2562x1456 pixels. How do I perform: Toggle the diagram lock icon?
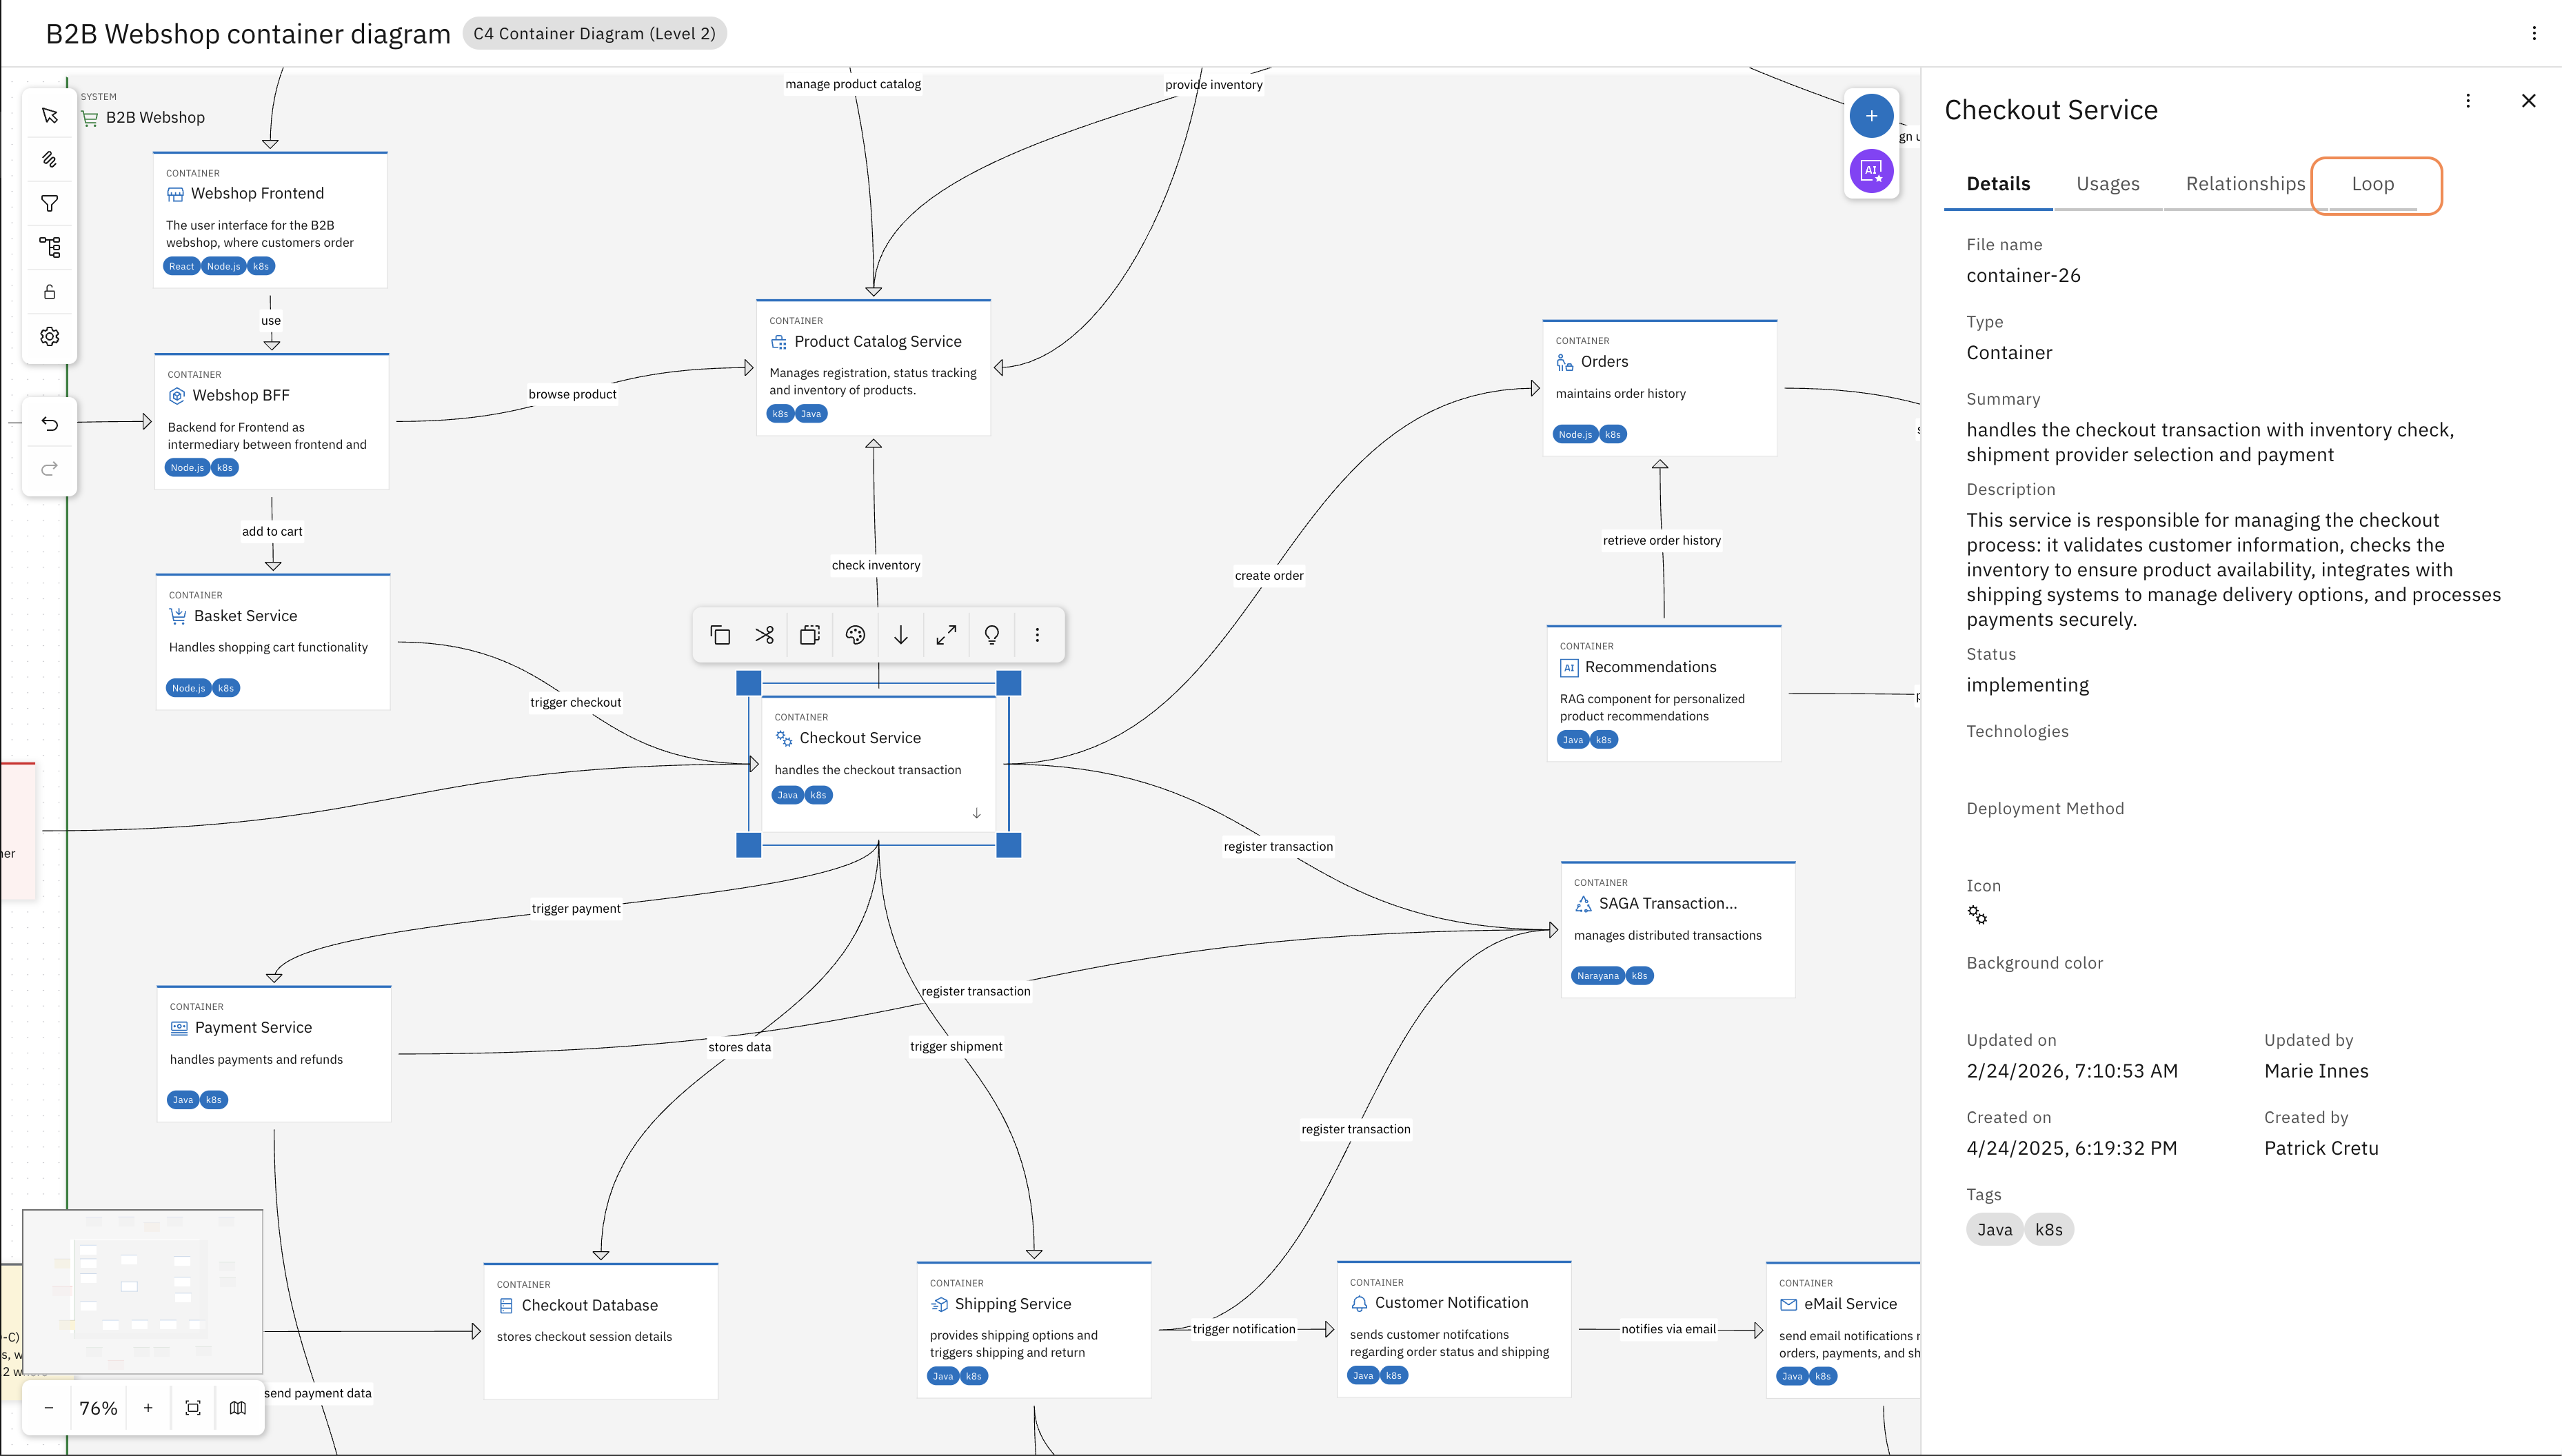[49, 292]
